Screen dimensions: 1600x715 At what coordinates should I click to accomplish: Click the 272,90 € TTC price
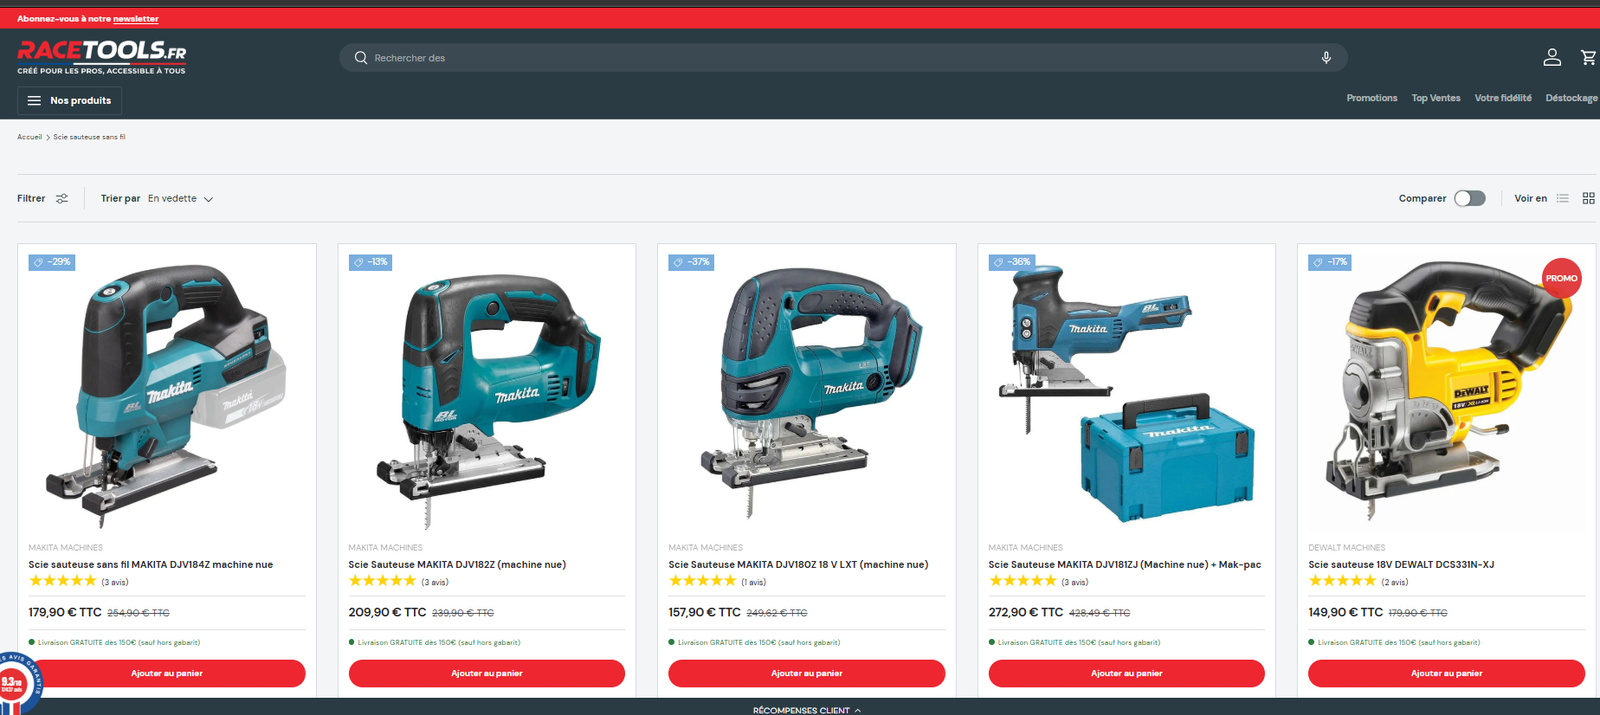click(1026, 612)
